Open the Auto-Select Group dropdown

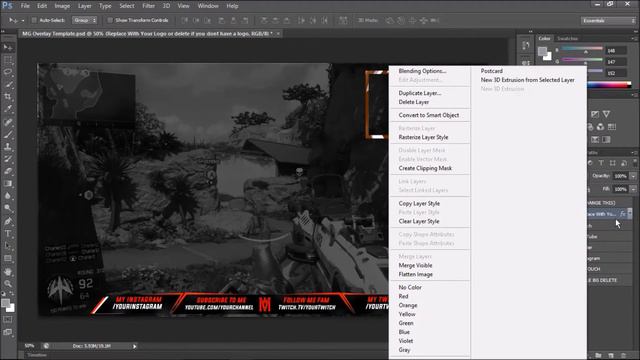tap(84, 20)
